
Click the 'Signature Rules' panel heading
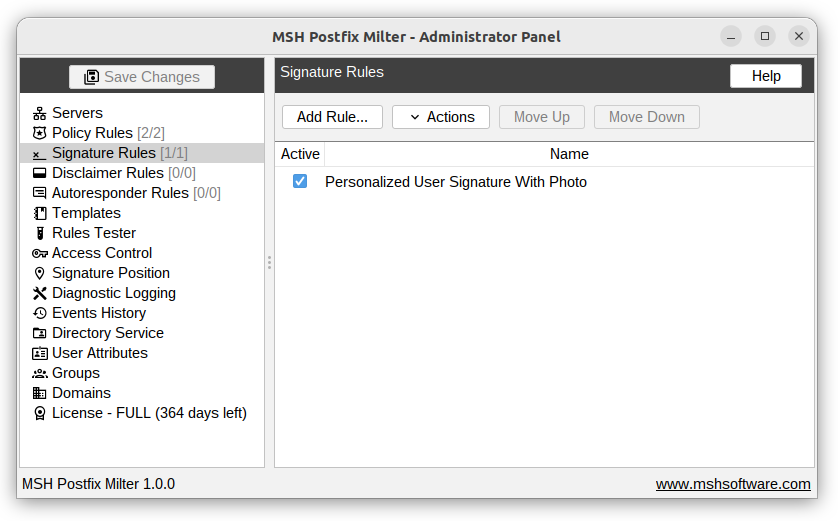[332, 72]
